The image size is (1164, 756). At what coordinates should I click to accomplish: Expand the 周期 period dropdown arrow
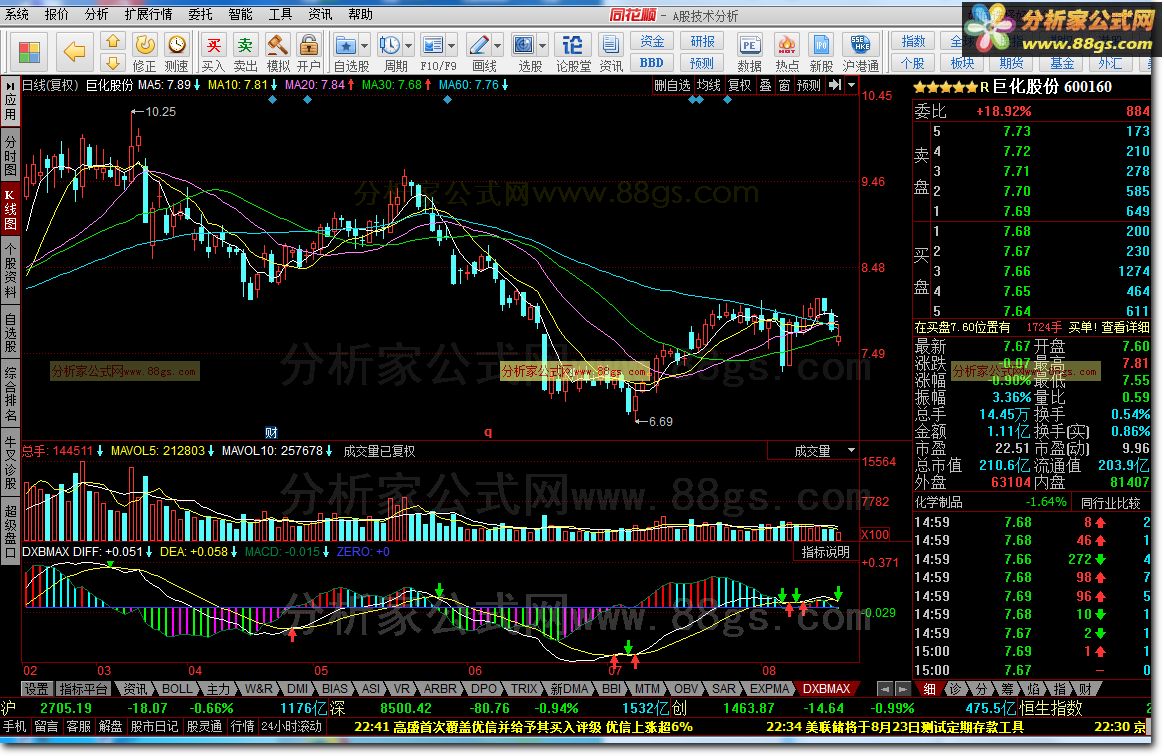408,46
